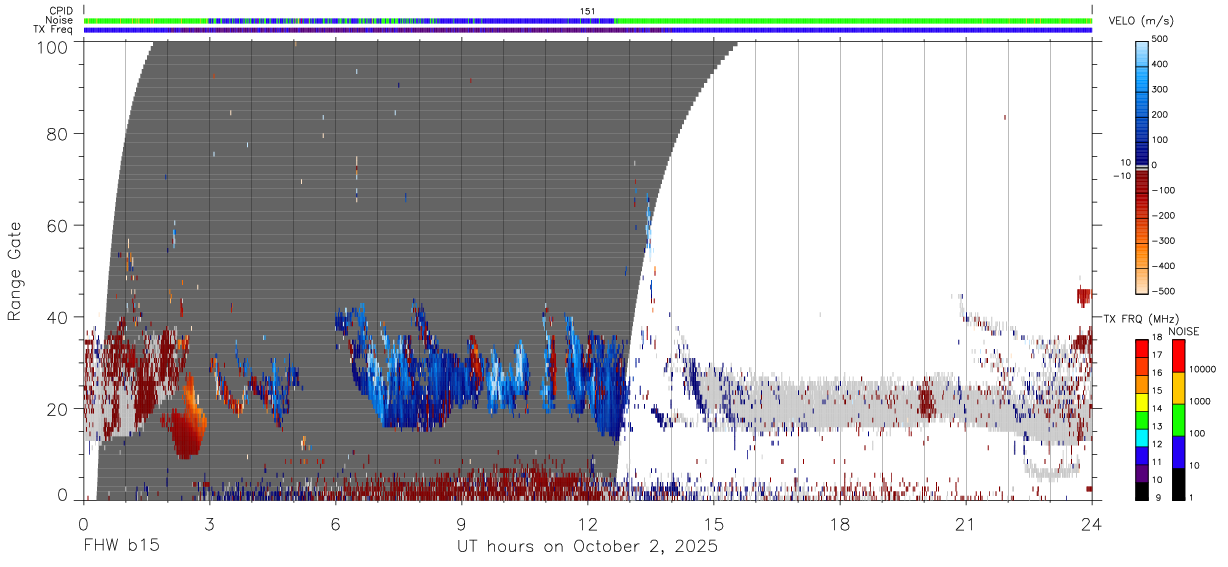The height and width of the screenshot is (567, 1228).
Task: Click noise colorbar label 1000
Action: (1200, 400)
